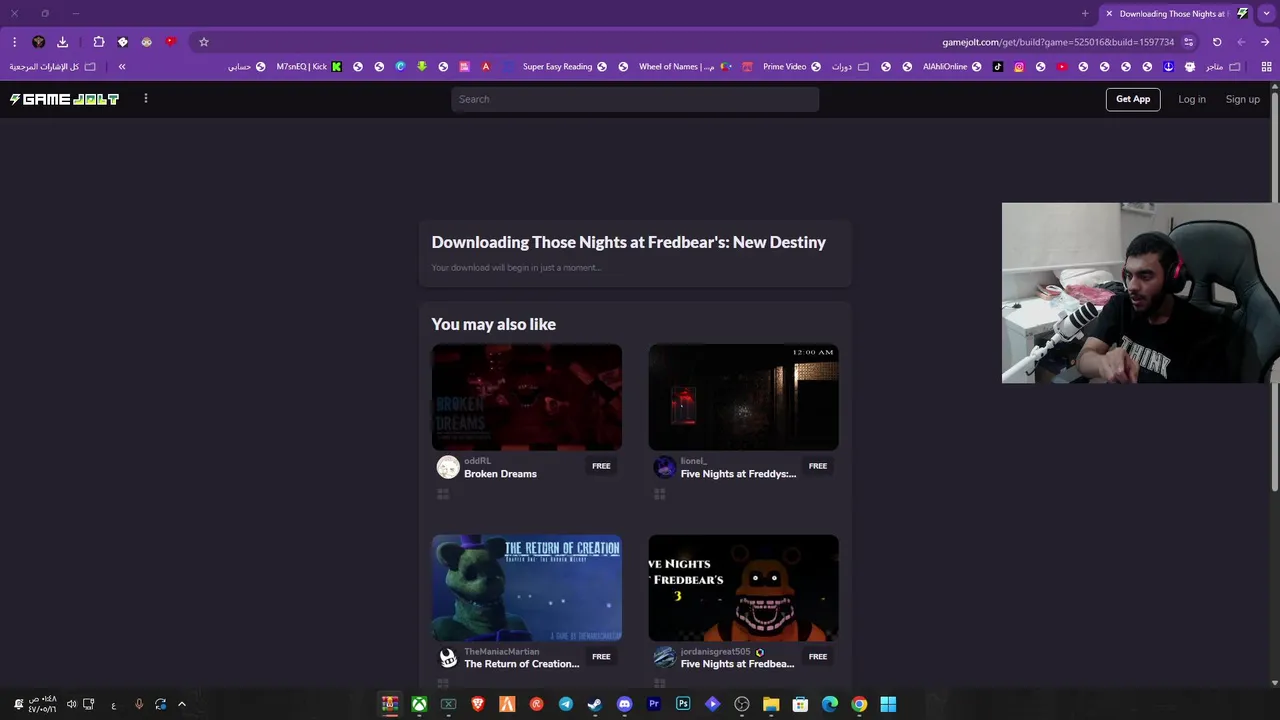
Task: Open WinRAR from the taskbar
Action: (x=390, y=704)
